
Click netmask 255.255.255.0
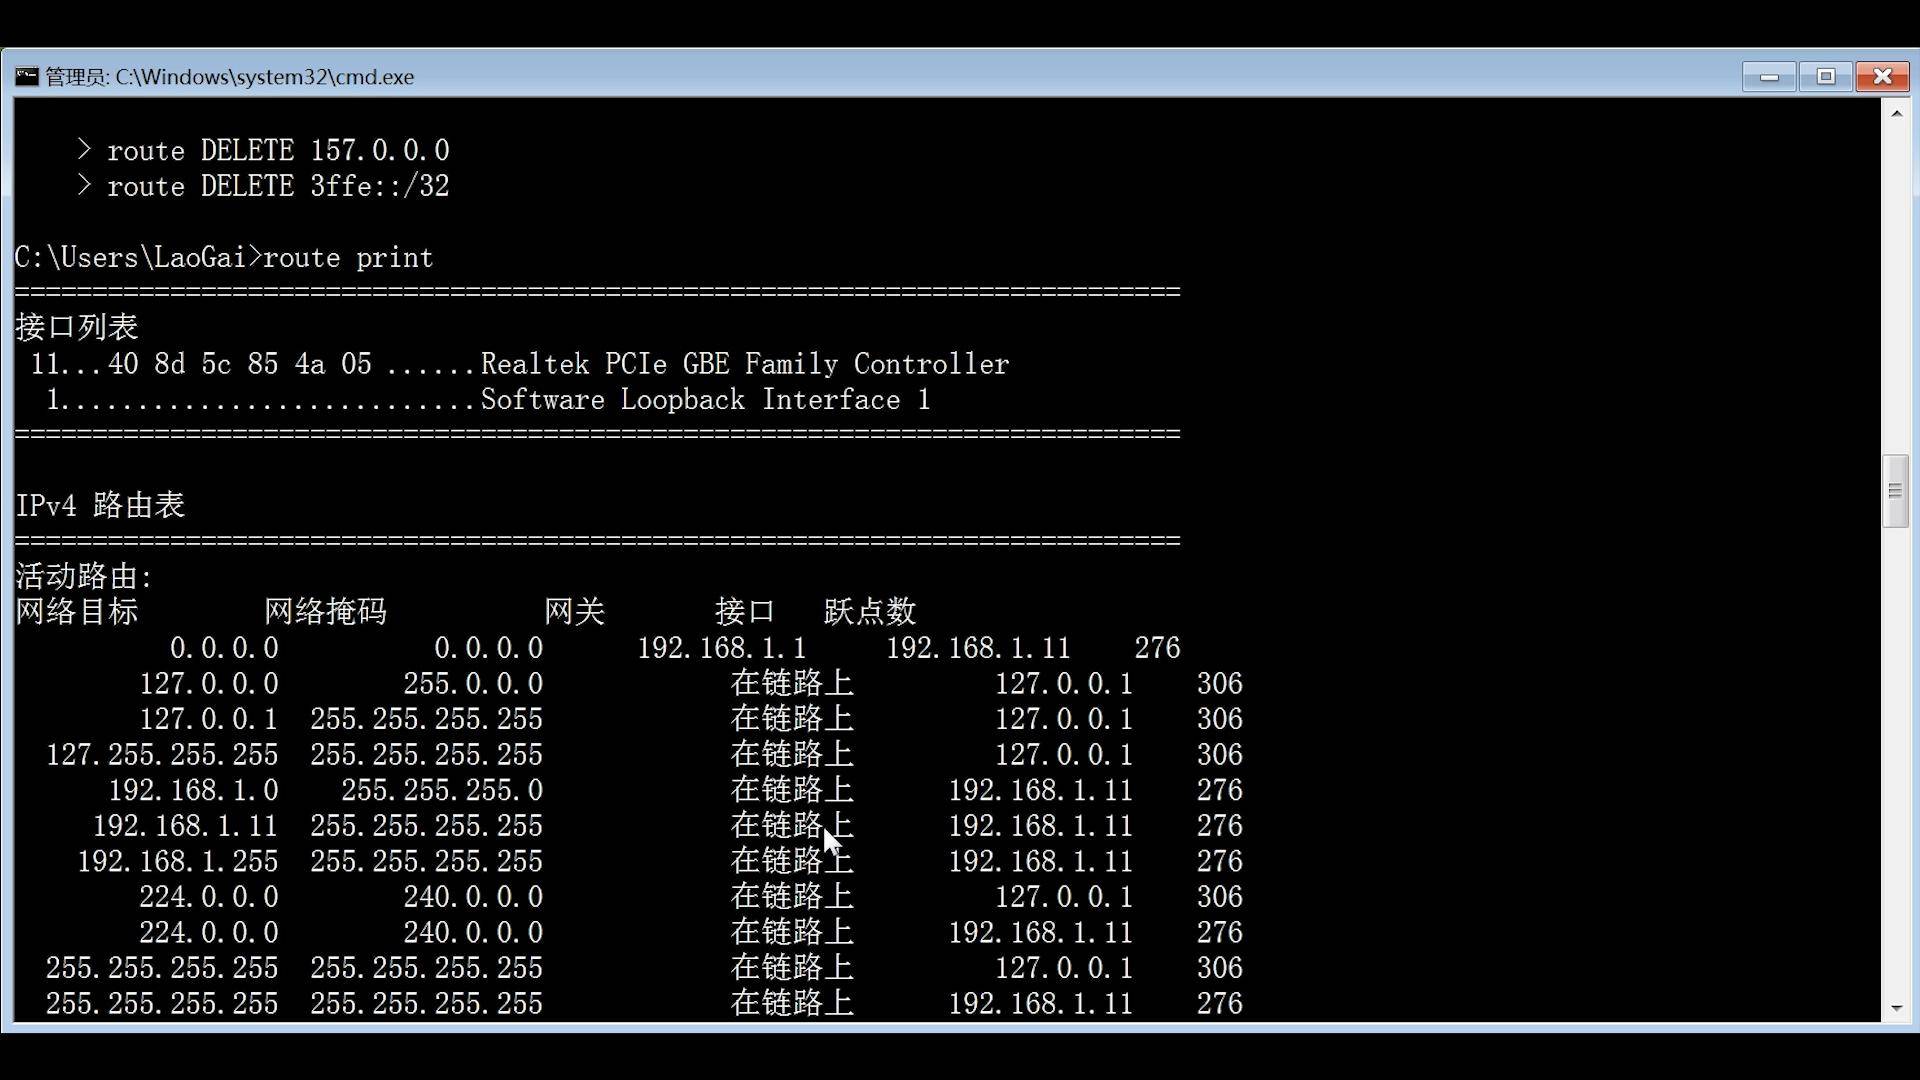click(x=442, y=791)
